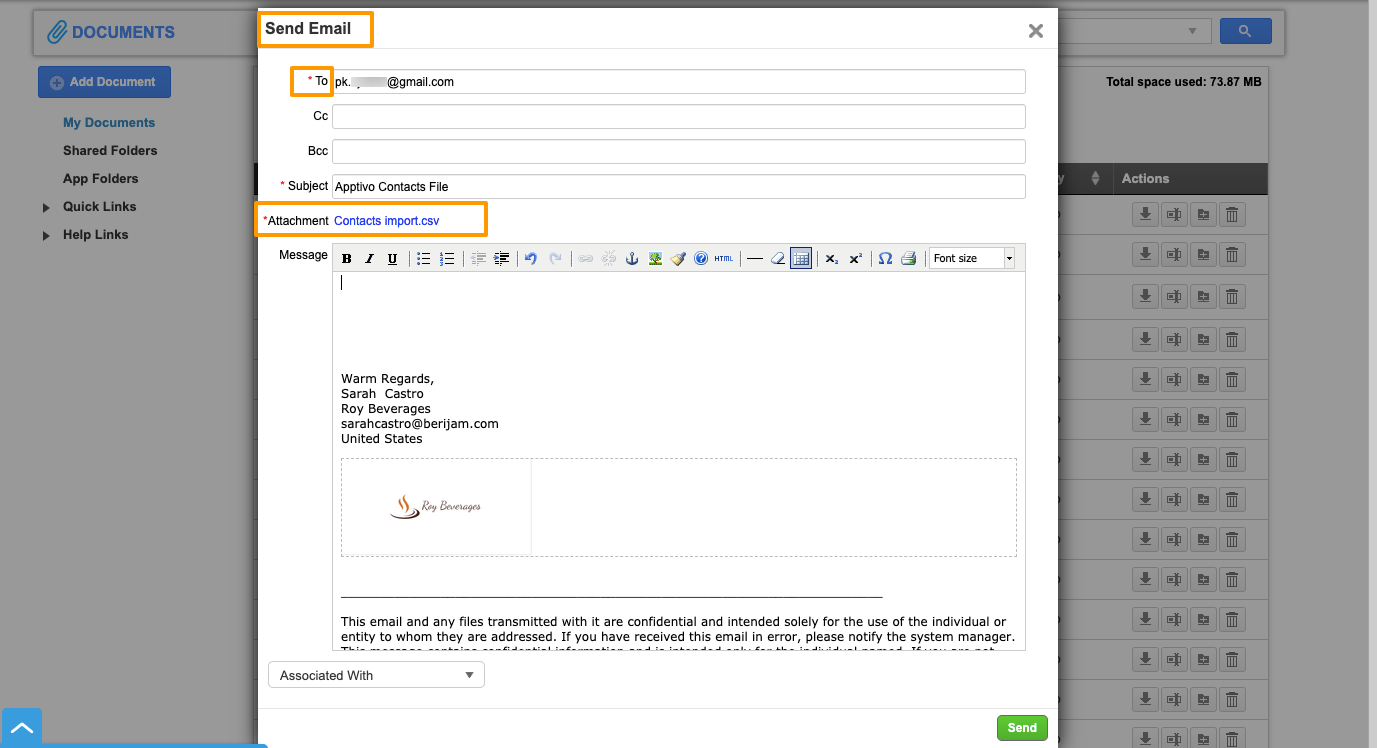Open HTML source editing view
This screenshot has width=1377, height=748.
(724, 259)
